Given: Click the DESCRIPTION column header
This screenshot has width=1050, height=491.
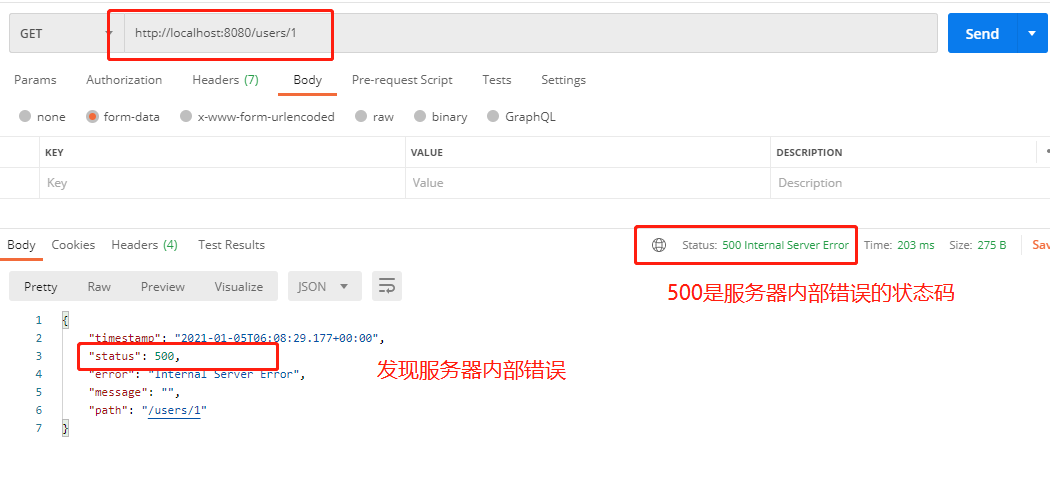Looking at the screenshot, I should click(809, 153).
